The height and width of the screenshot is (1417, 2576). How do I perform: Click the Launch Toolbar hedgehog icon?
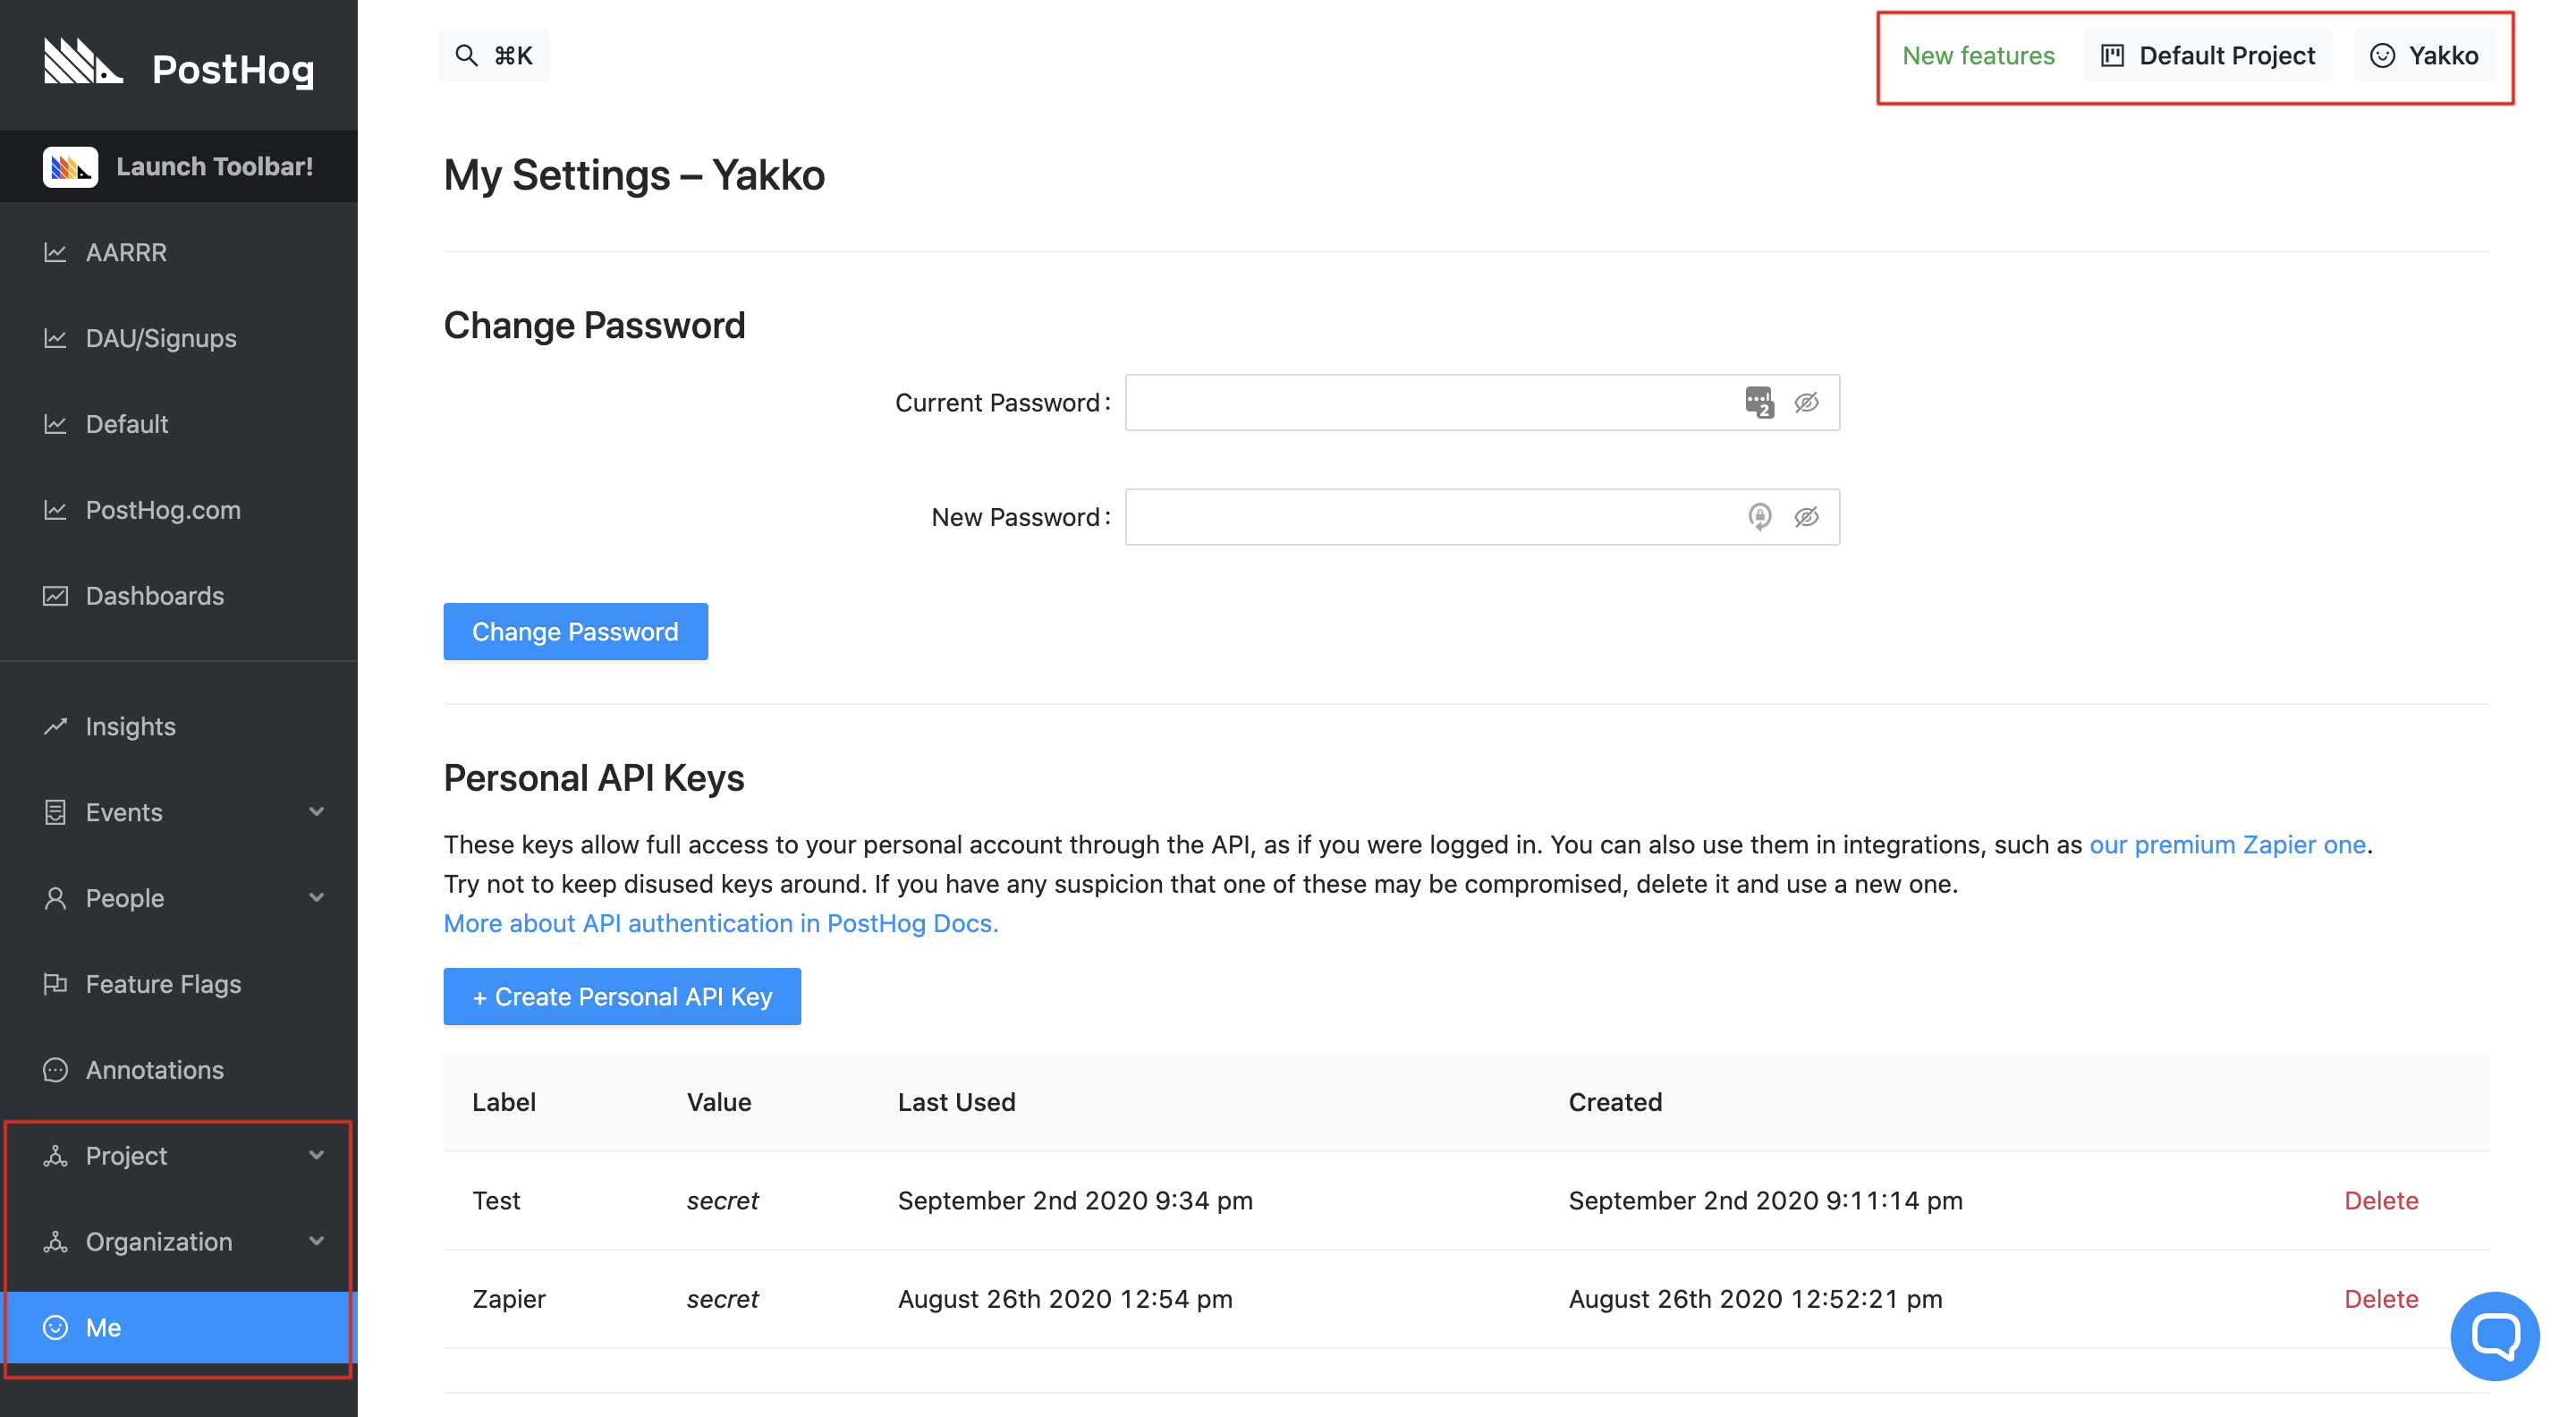70,167
